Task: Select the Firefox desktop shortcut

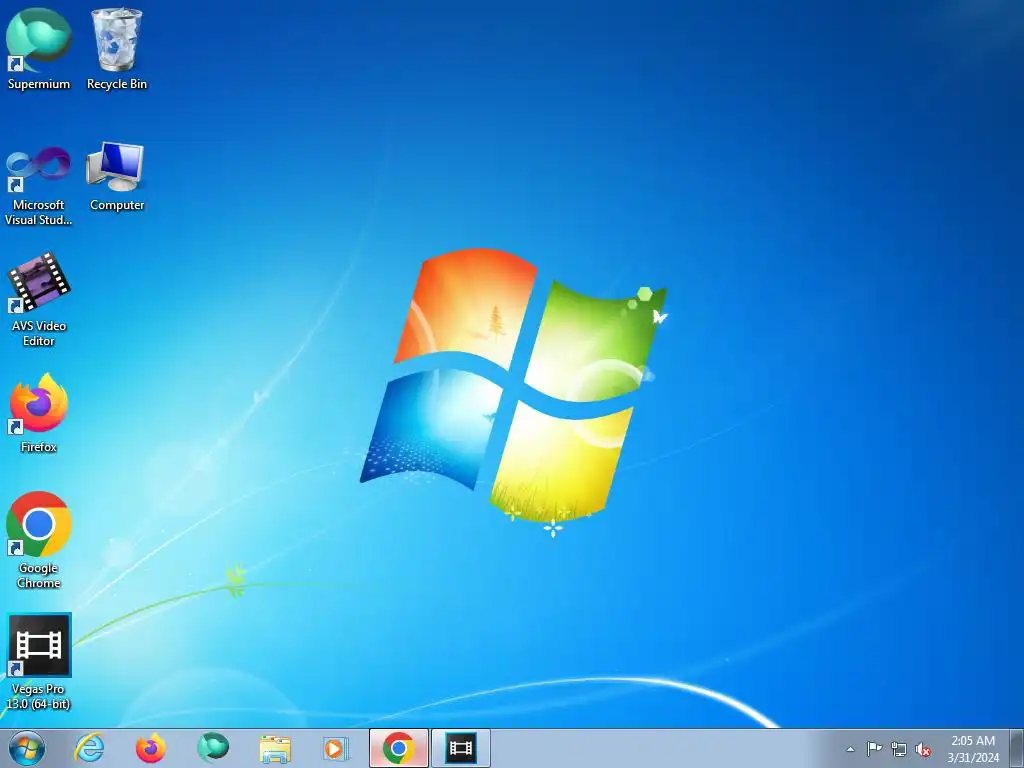Action: (39, 413)
